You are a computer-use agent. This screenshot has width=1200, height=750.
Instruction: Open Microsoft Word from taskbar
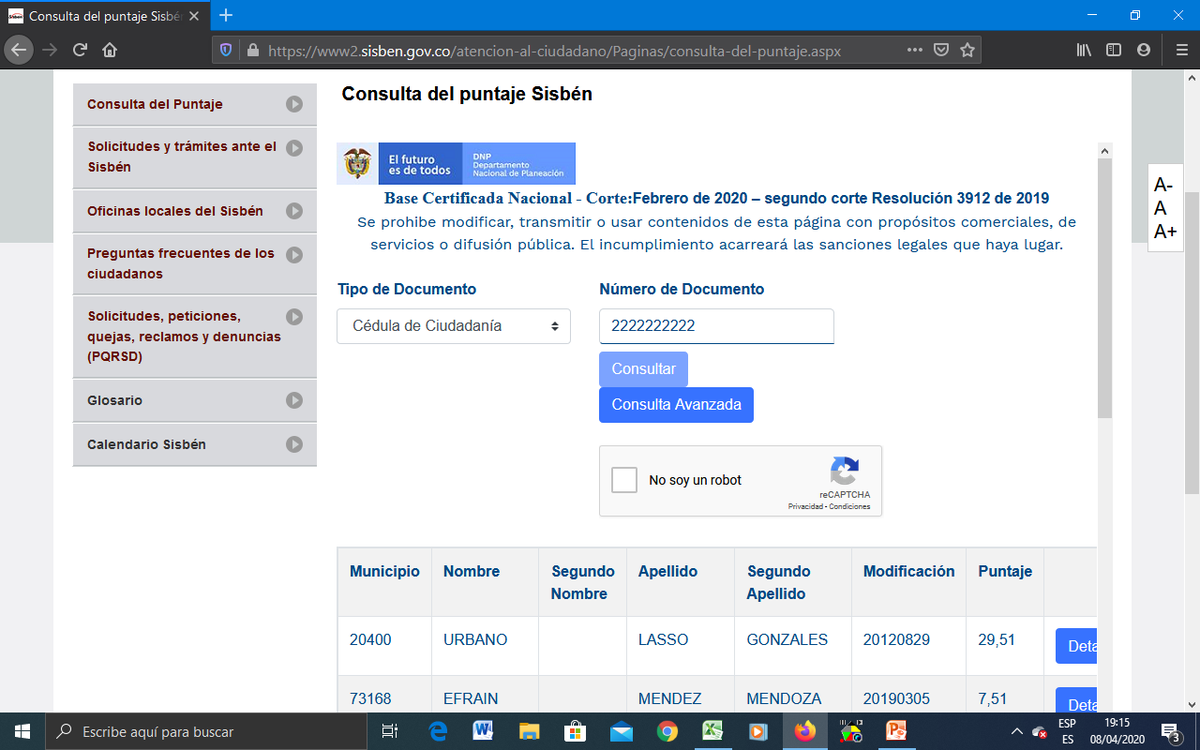point(483,732)
